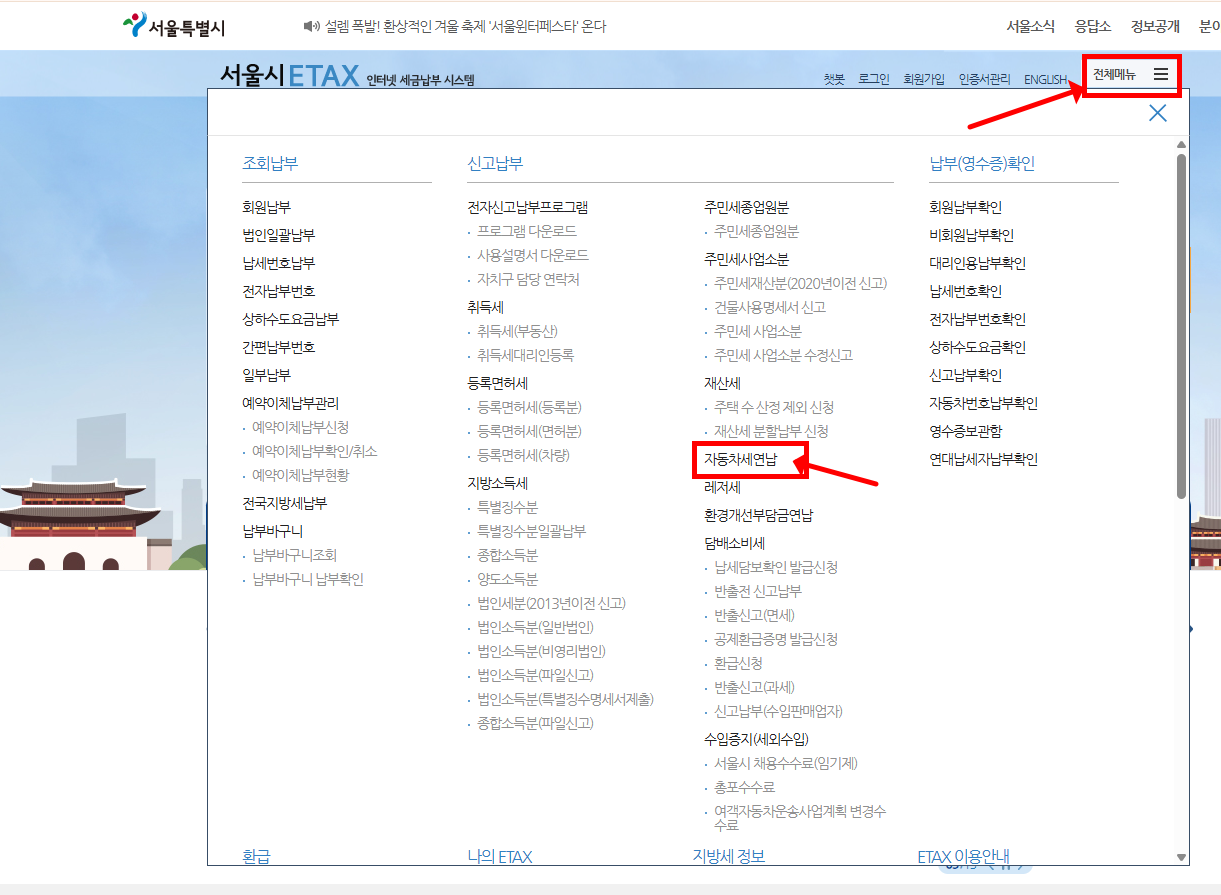Open 종합소득분(파일신고)
1221x895 pixels.
[x=535, y=723]
